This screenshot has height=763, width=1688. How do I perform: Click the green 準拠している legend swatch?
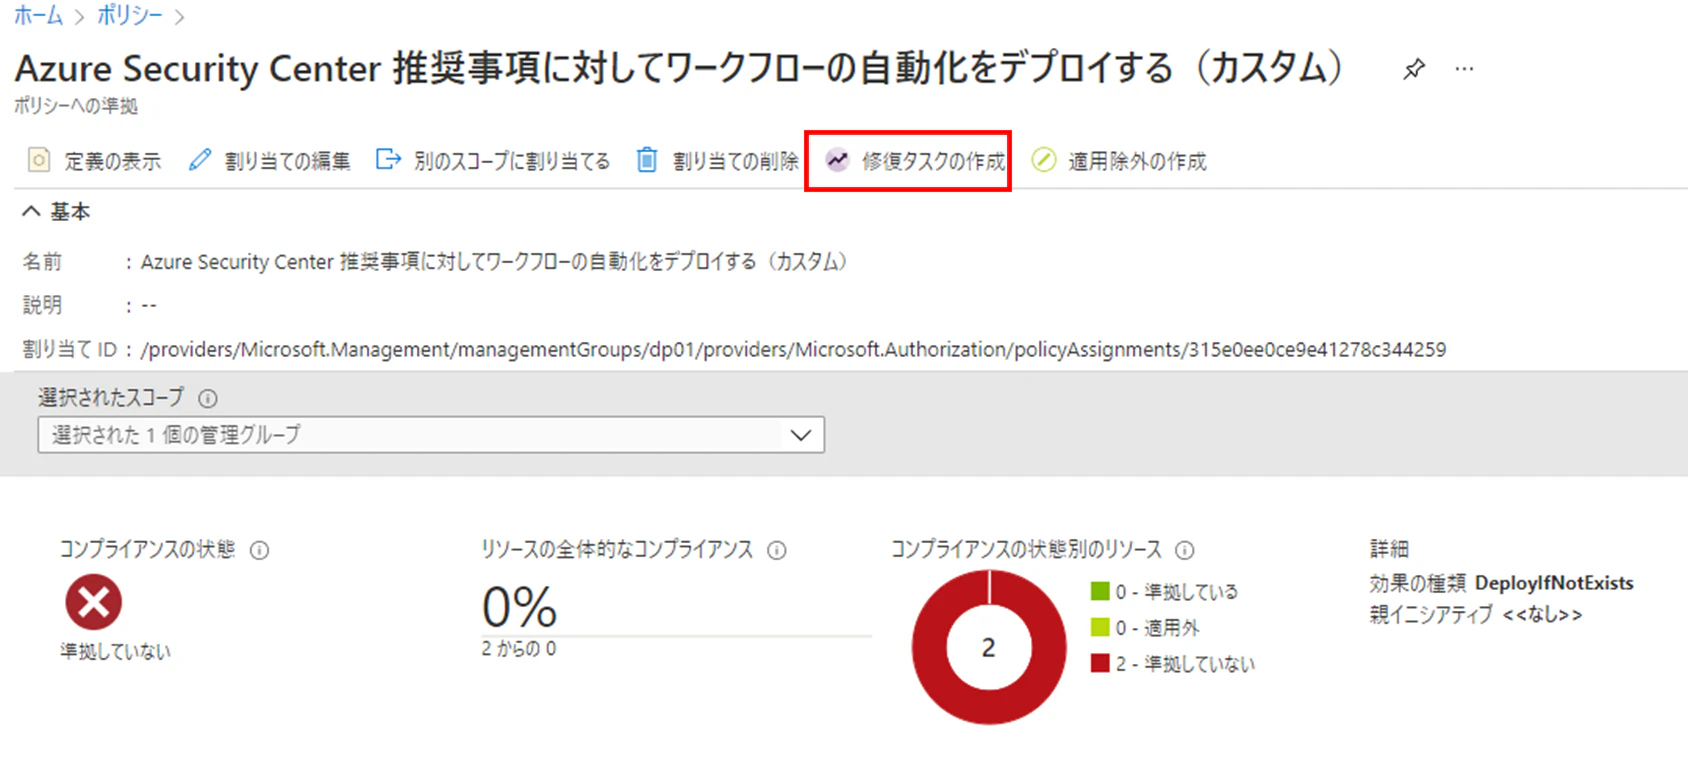pos(1100,591)
